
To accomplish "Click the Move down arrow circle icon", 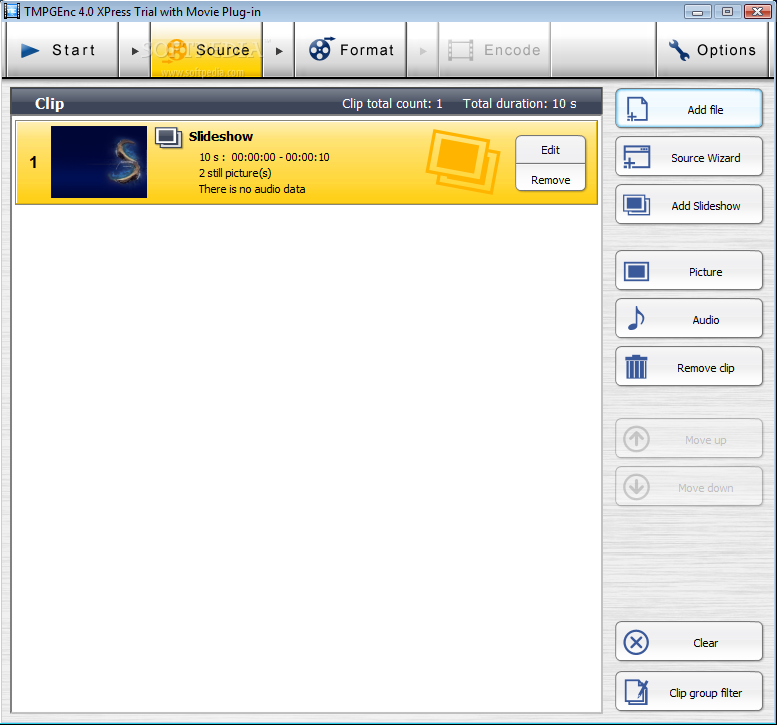I will [x=636, y=487].
